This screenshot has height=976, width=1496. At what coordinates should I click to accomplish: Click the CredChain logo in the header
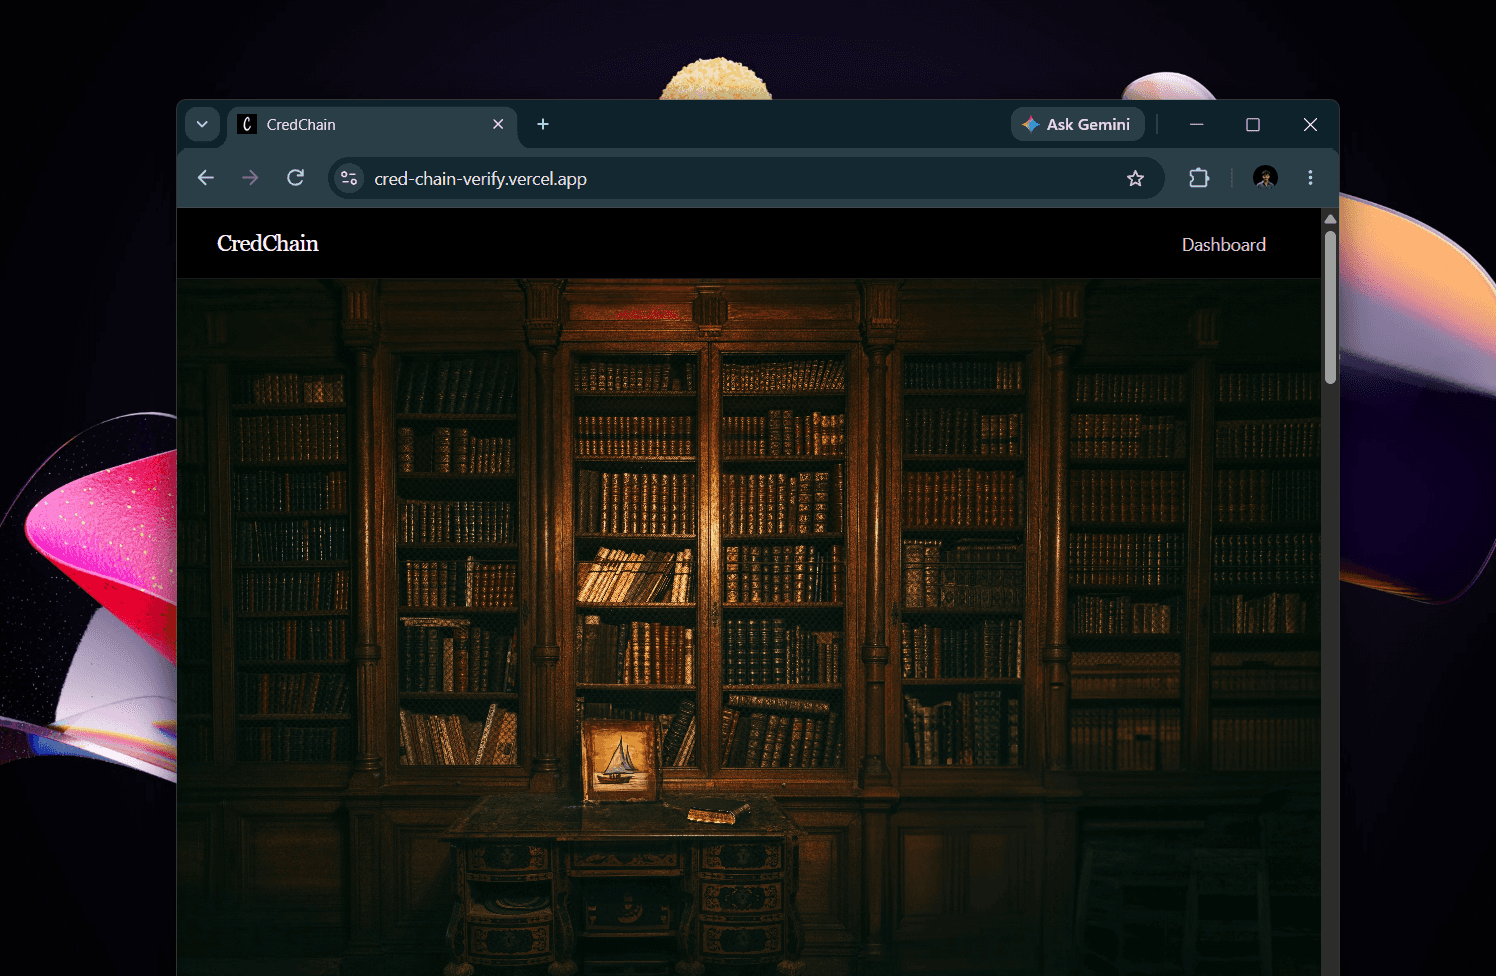point(268,243)
